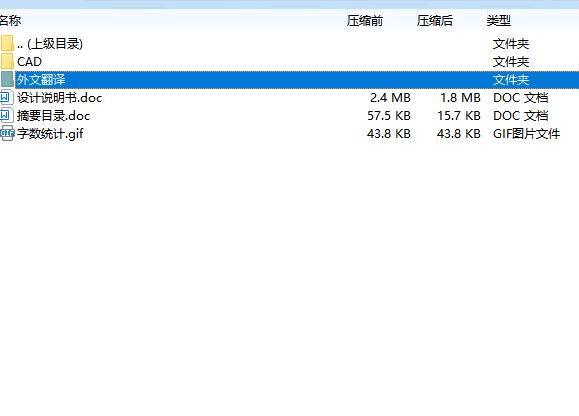Click the Word icon of 摘要目录.doc
Screen dimensions: 579x416
point(7,116)
